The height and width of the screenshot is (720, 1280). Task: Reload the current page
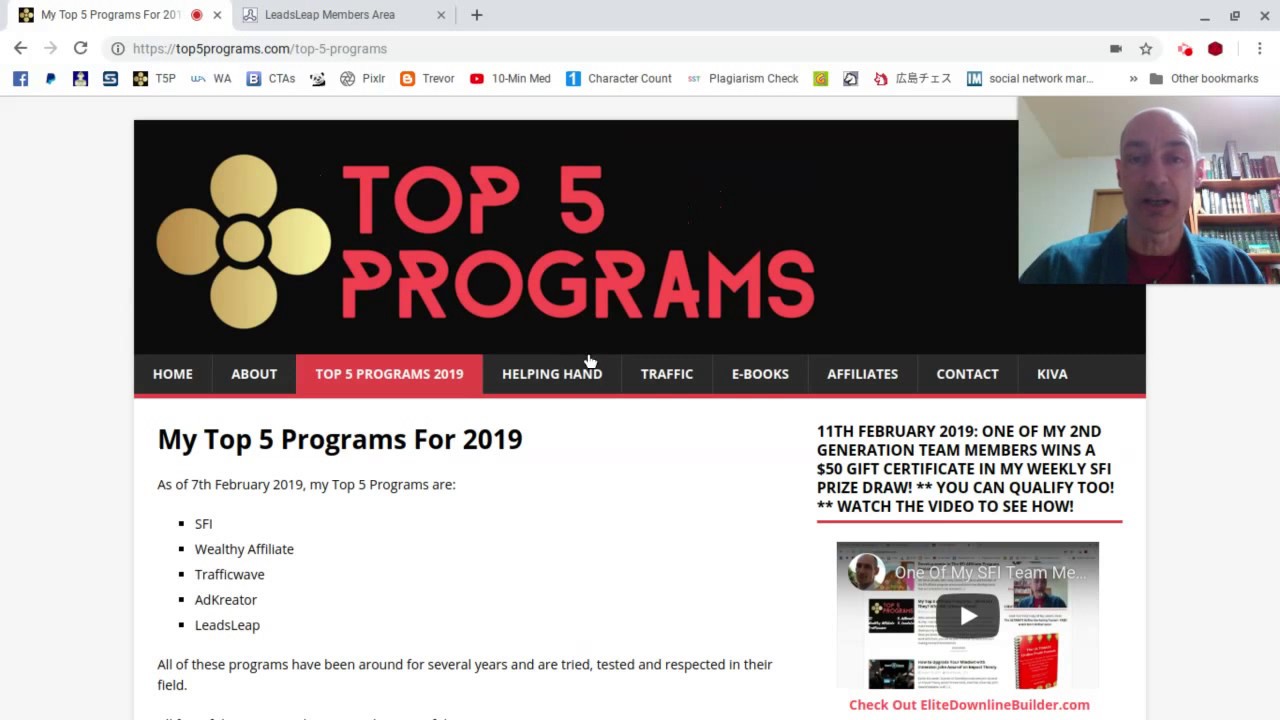pos(80,48)
